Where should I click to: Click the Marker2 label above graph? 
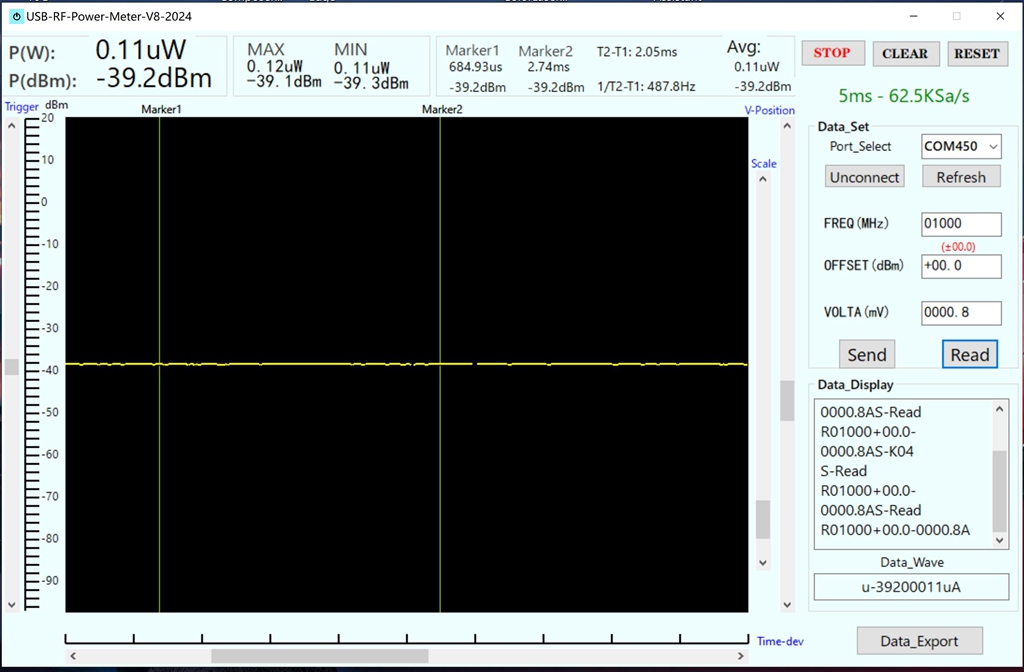(442, 109)
